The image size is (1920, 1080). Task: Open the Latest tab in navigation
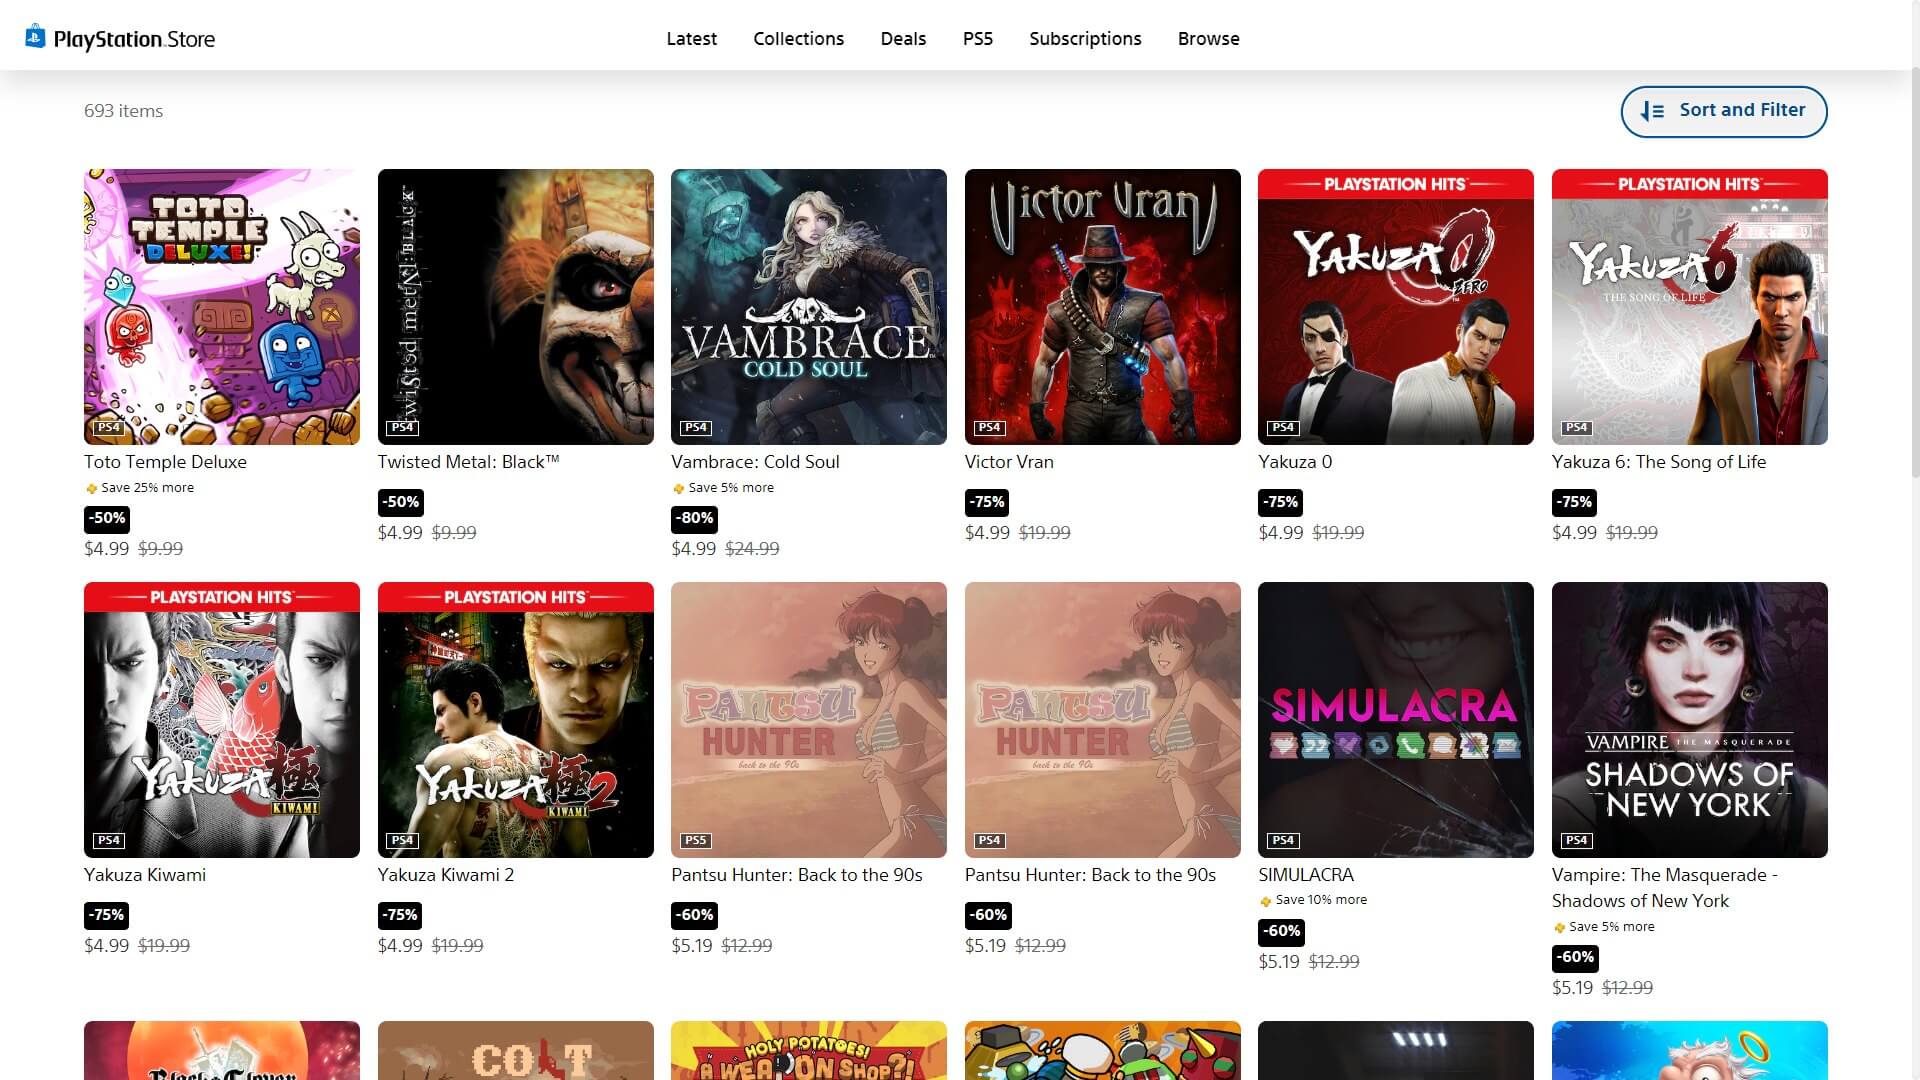[691, 39]
